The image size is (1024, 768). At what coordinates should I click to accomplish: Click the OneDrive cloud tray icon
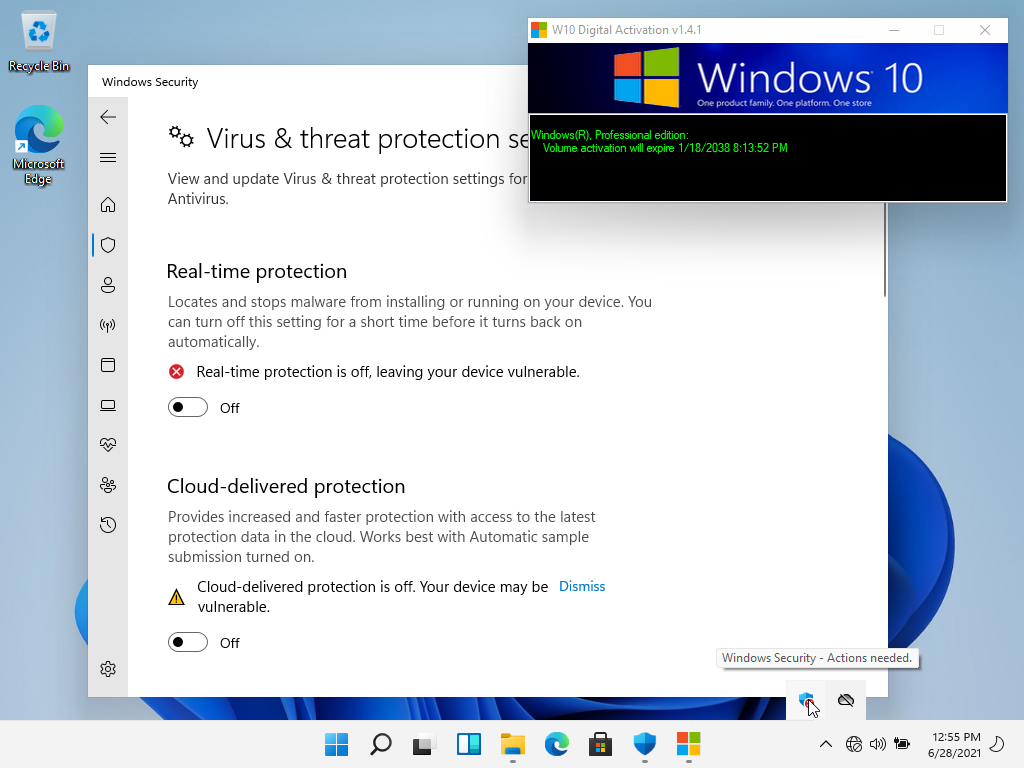point(846,700)
